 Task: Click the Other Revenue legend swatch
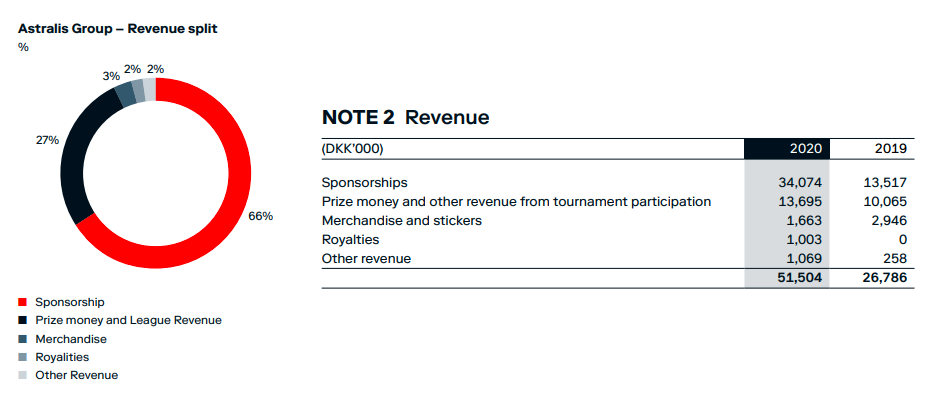pyautogui.click(x=23, y=376)
